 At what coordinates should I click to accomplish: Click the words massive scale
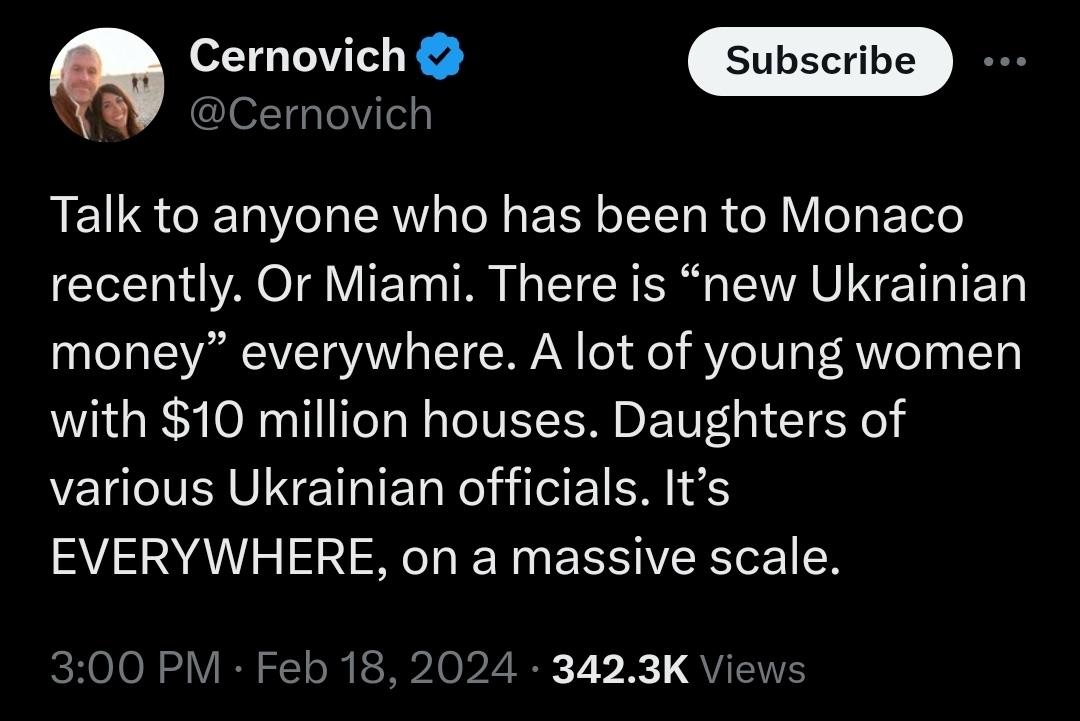tap(672, 558)
